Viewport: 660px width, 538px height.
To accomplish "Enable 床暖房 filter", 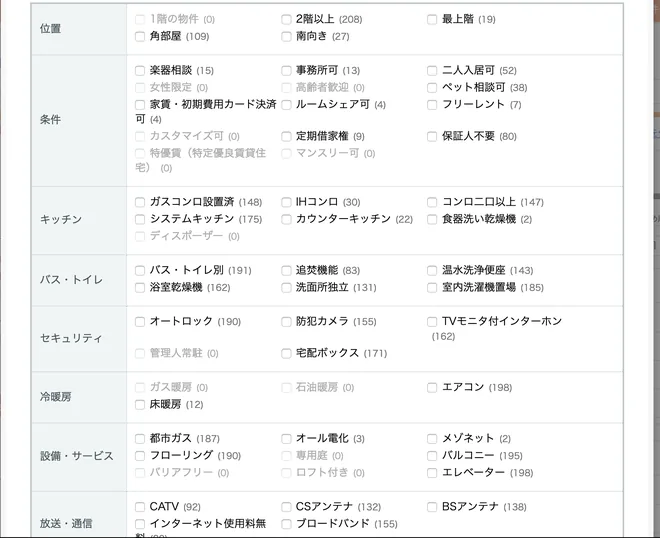I will pos(140,405).
